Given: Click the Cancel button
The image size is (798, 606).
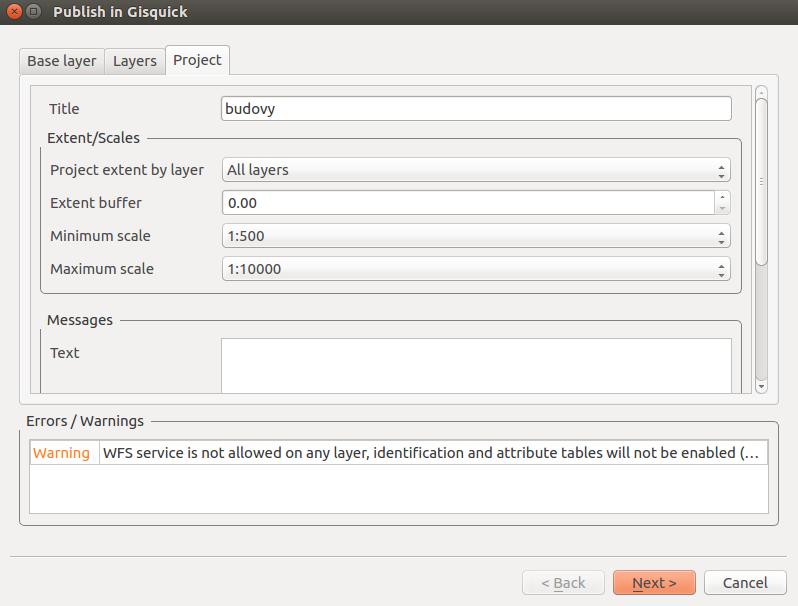Looking at the screenshot, I should tap(746, 583).
